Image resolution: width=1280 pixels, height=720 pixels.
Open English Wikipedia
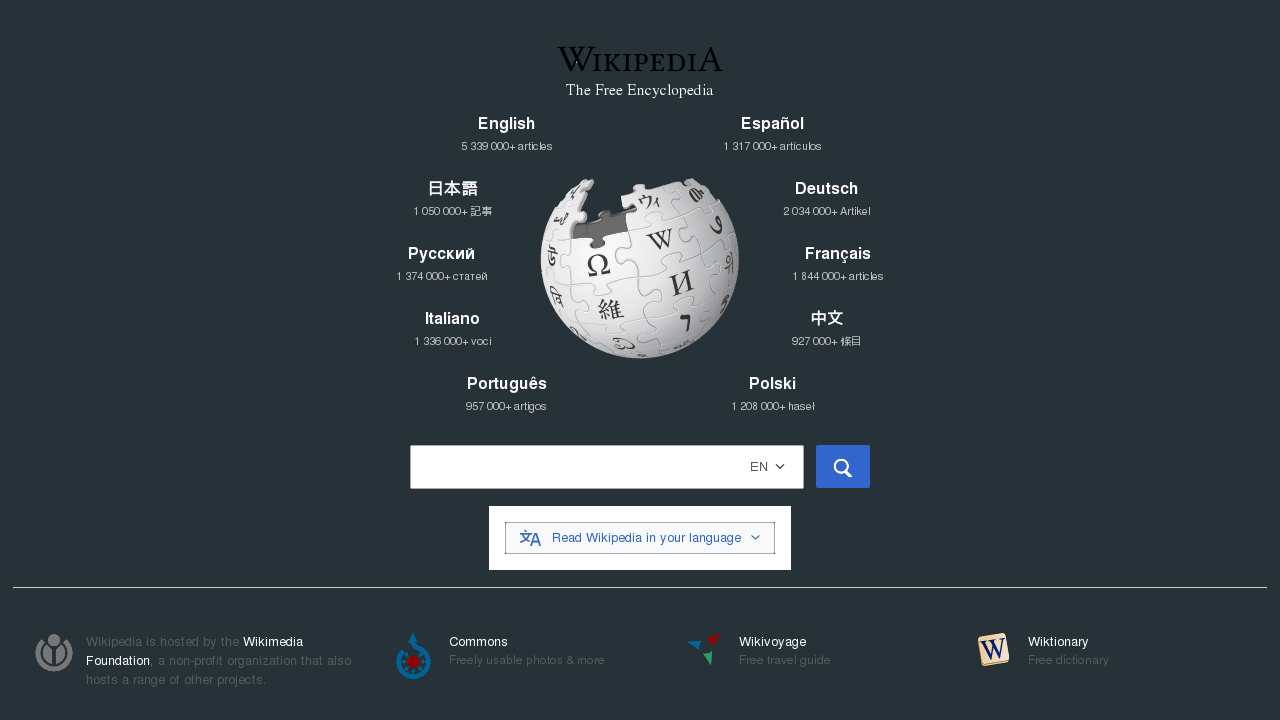coord(506,124)
